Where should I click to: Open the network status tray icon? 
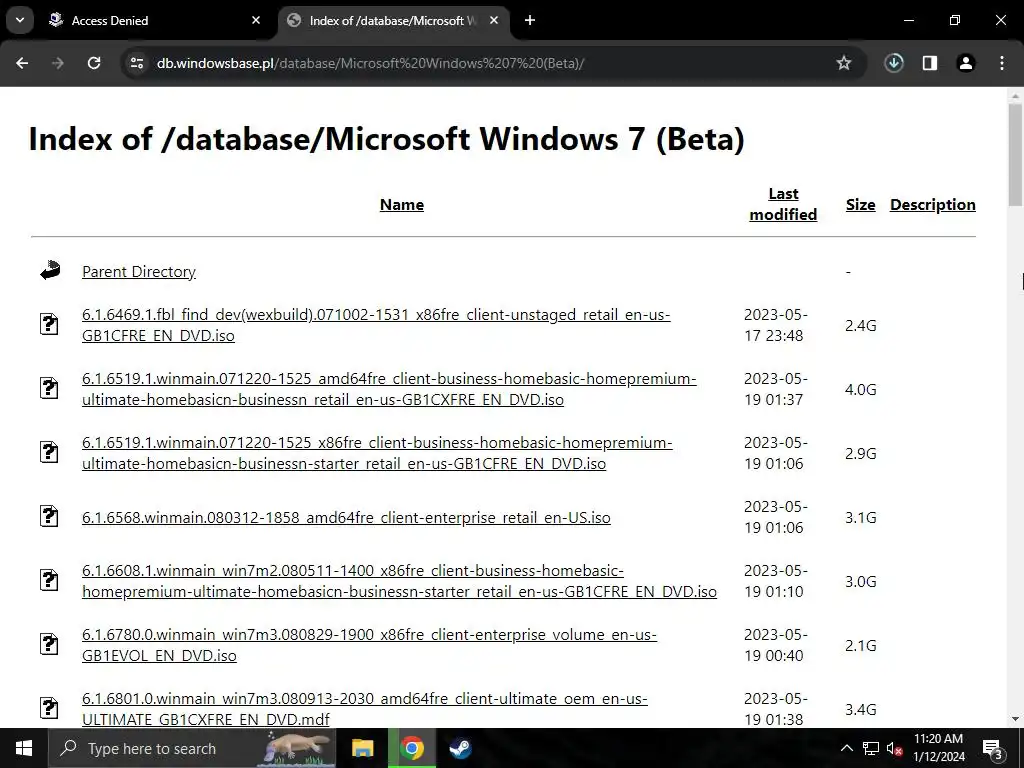[x=871, y=748]
